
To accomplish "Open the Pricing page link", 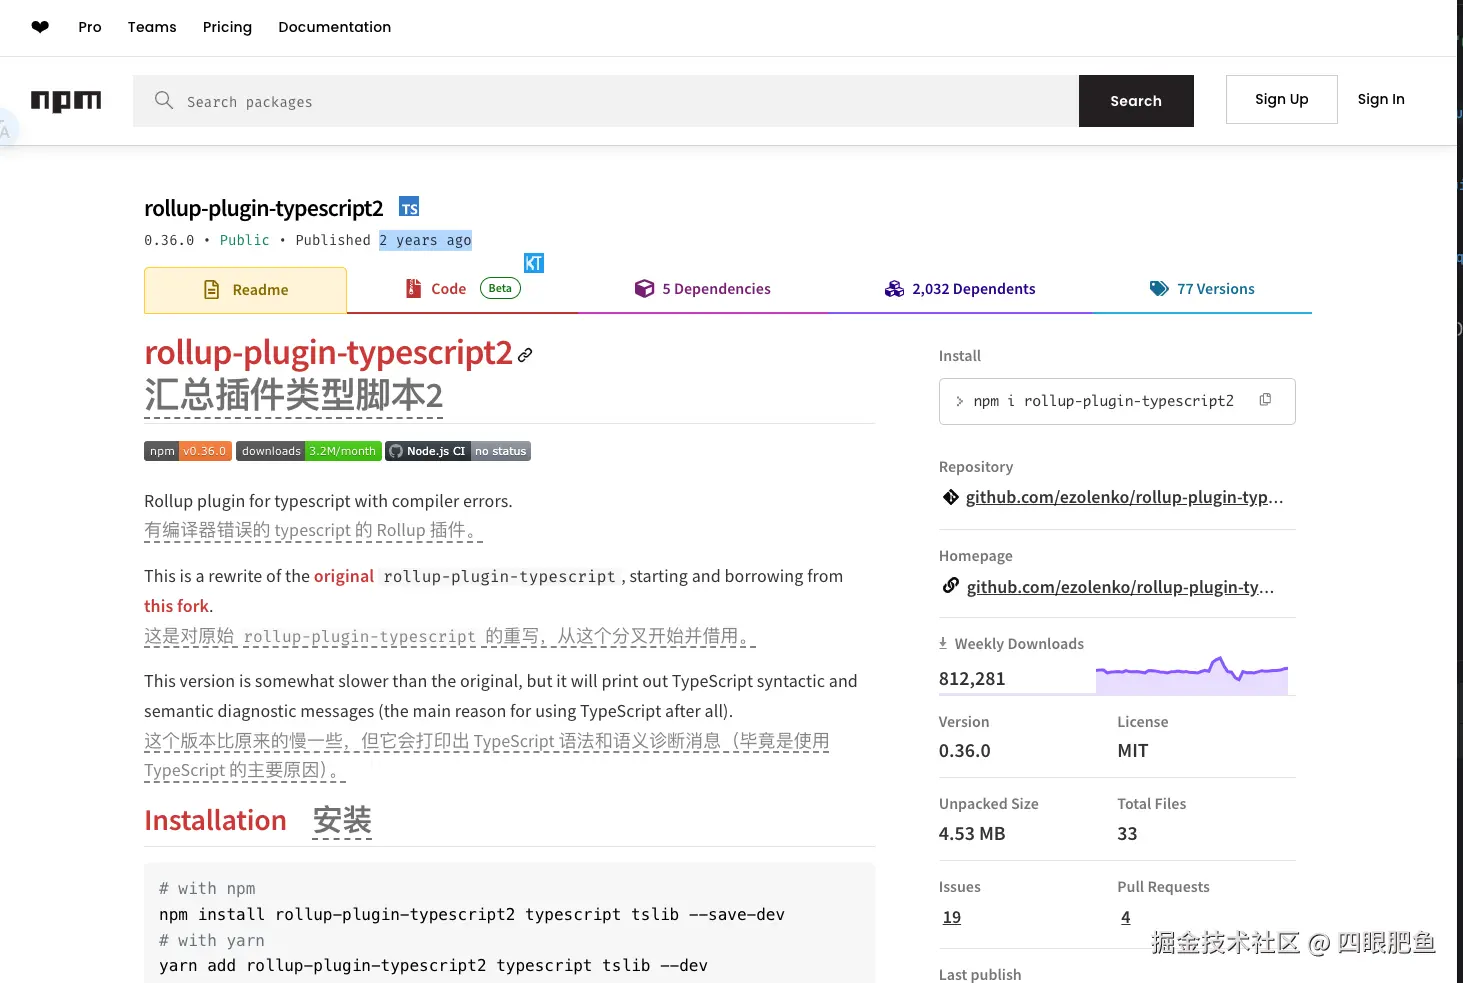I will [x=227, y=27].
